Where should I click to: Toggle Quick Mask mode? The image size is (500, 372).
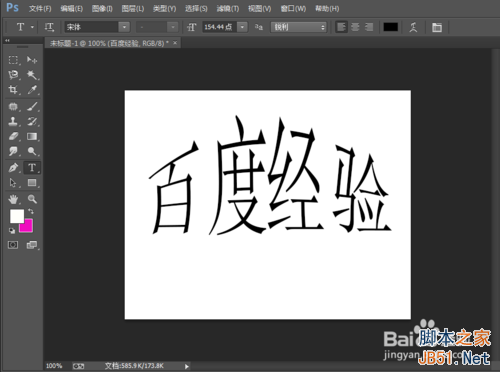13,245
